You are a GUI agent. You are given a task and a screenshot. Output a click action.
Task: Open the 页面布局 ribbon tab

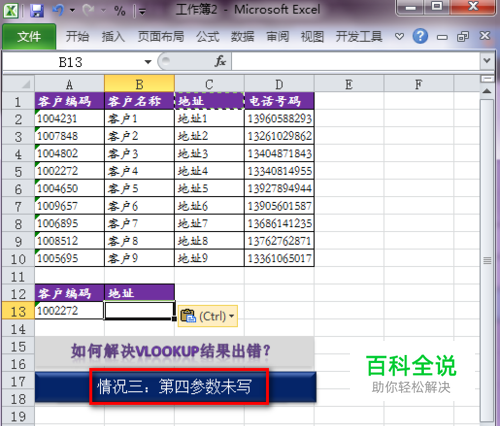click(161, 36)
